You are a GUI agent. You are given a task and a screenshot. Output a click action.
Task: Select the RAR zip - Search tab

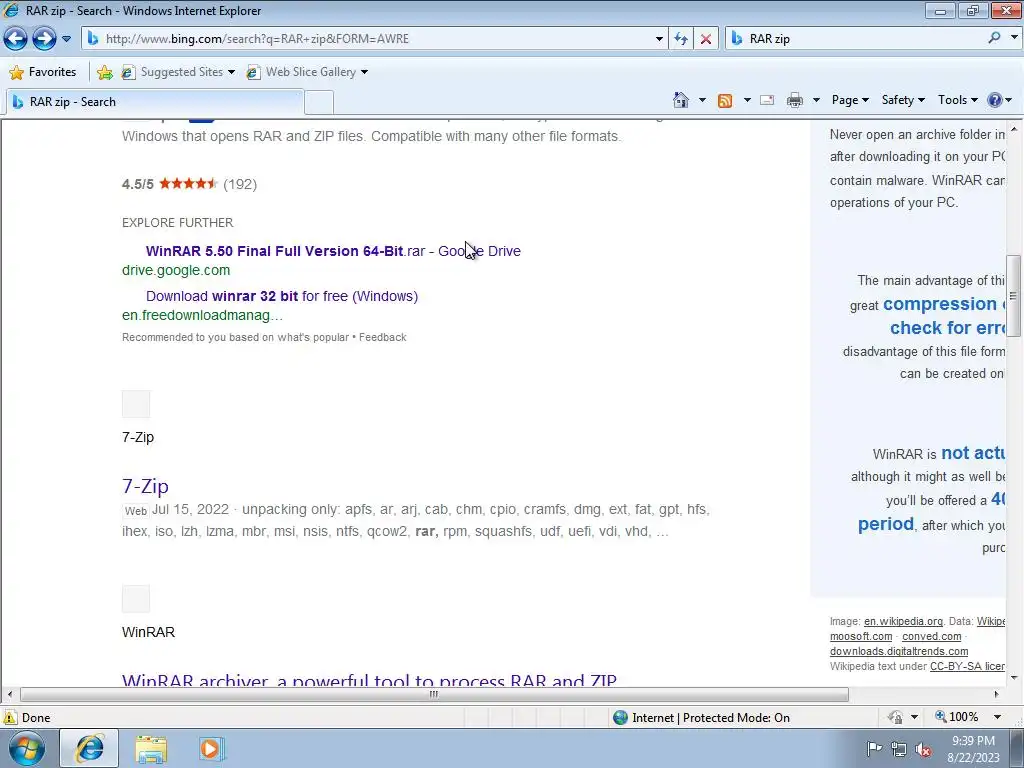point(154,102)
